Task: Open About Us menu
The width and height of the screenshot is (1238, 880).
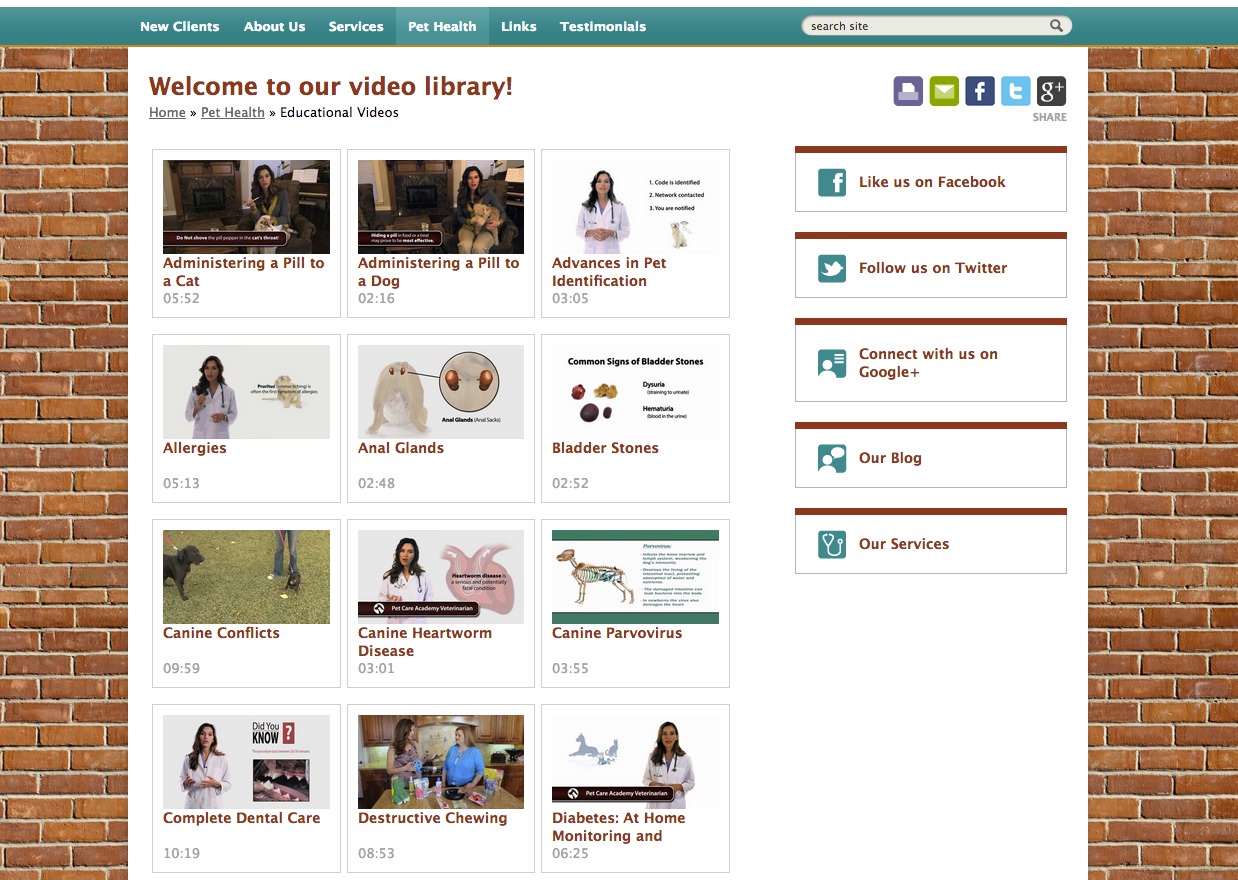Action: pyautogui.click(x=275, y=26)
